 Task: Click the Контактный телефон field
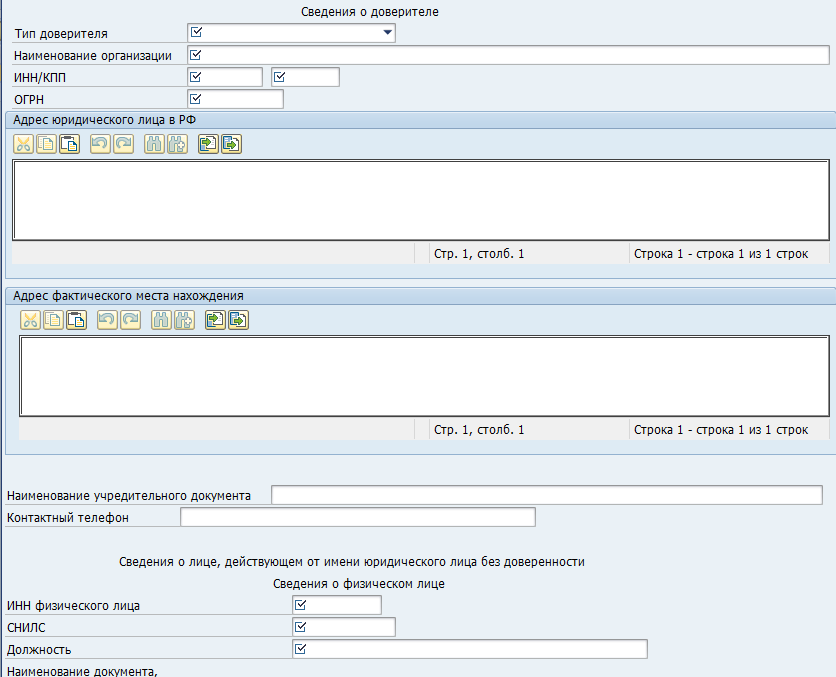[357, 517]
